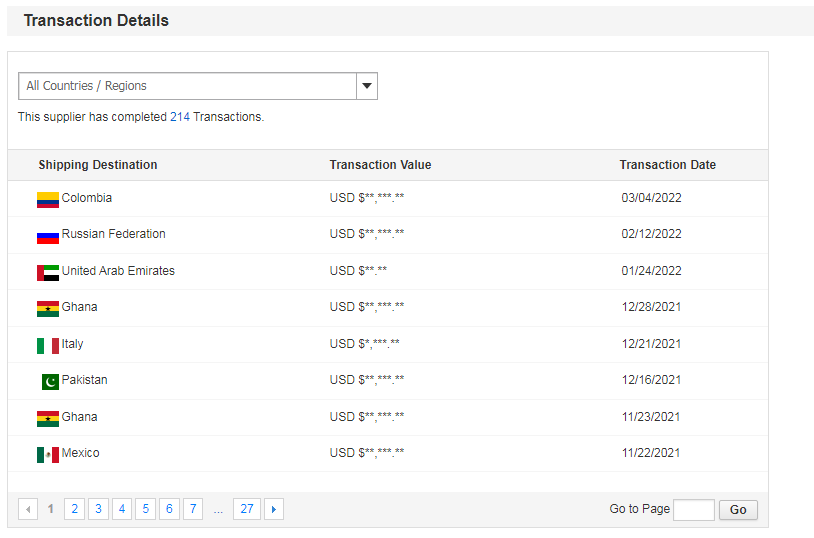The image size is (814, 538).
Task: Navigate to page 5
Action: 145,510
